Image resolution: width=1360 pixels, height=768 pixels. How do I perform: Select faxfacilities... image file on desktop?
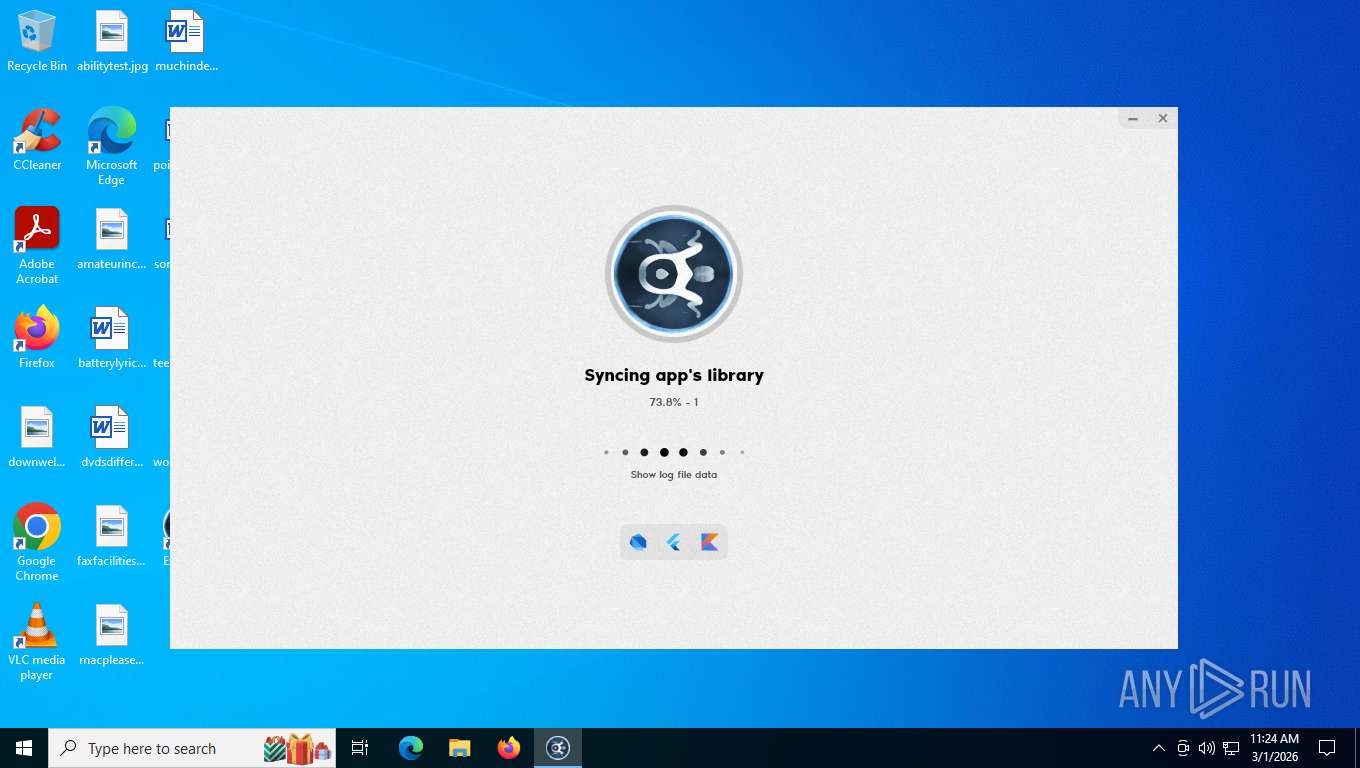pos(112,536)
